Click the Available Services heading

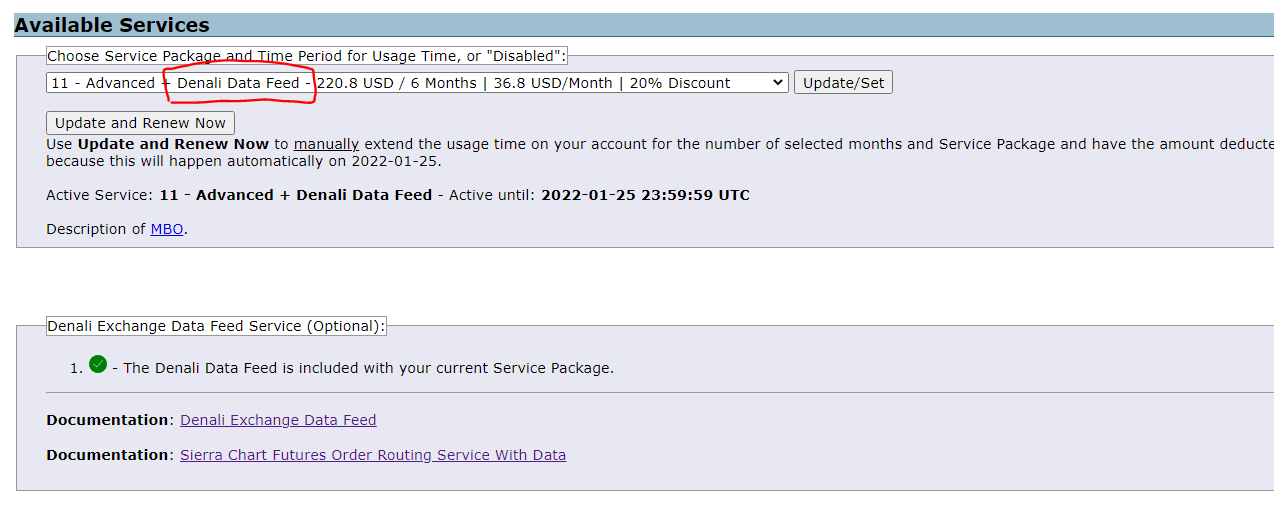click(112, 26)
